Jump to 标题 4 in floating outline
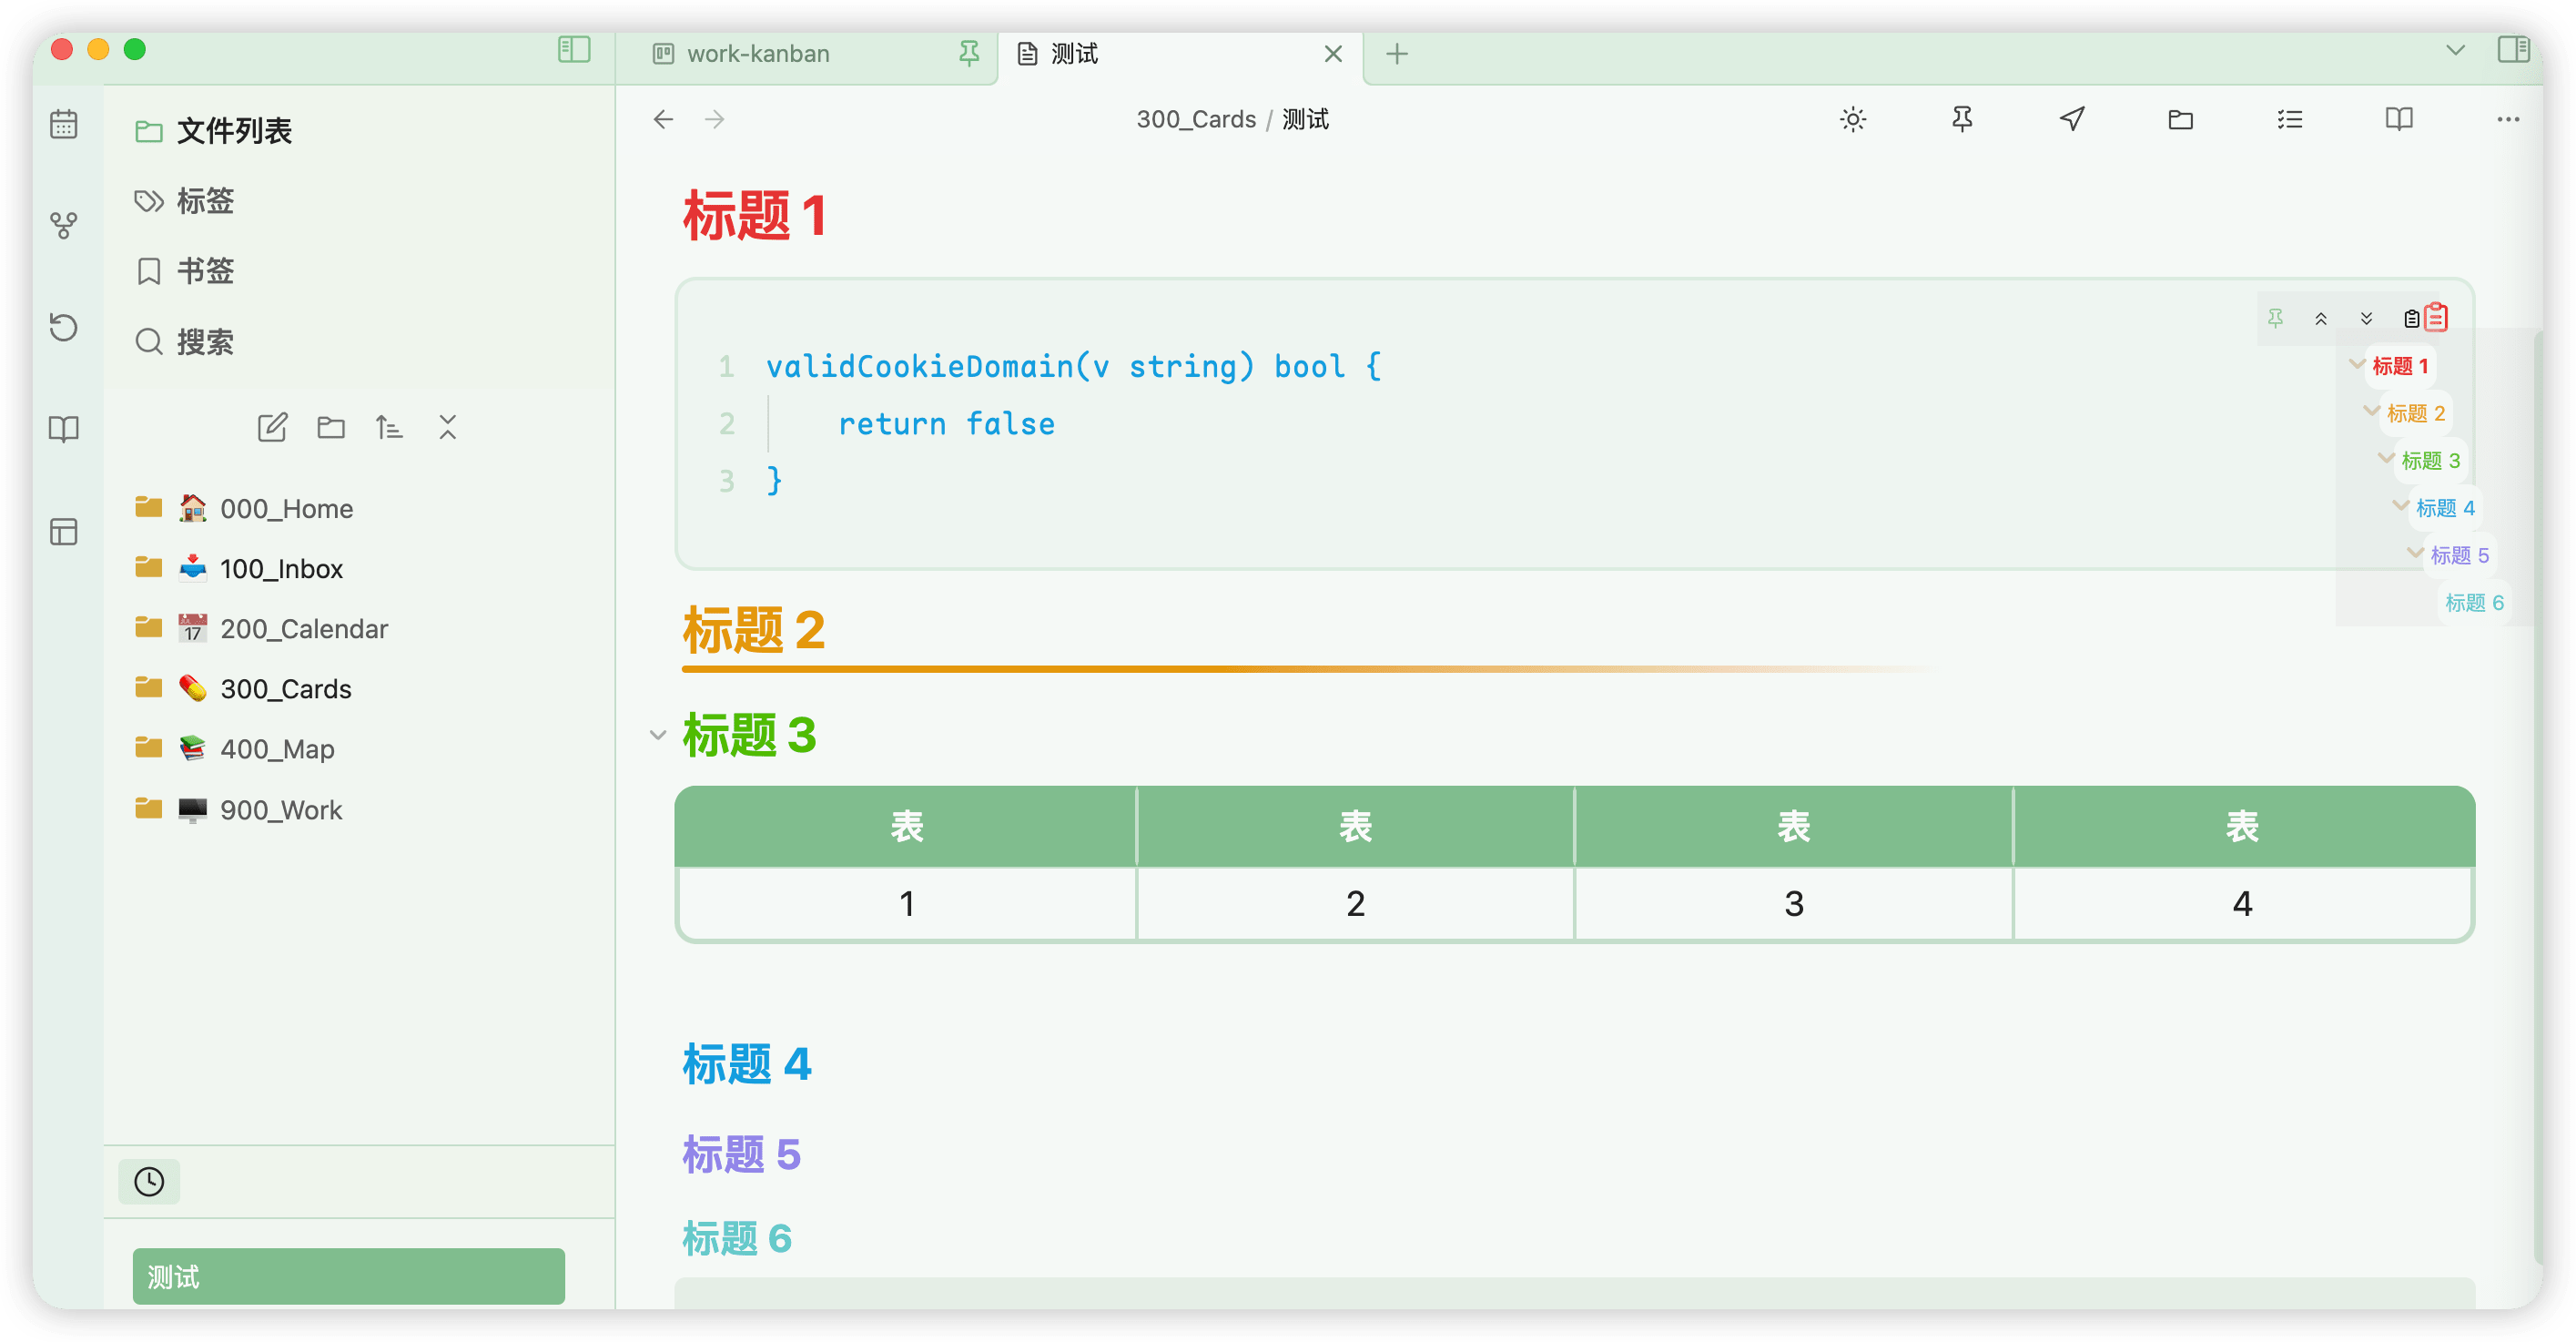The image size is (2576, 1342). [x=2444, y=508]
